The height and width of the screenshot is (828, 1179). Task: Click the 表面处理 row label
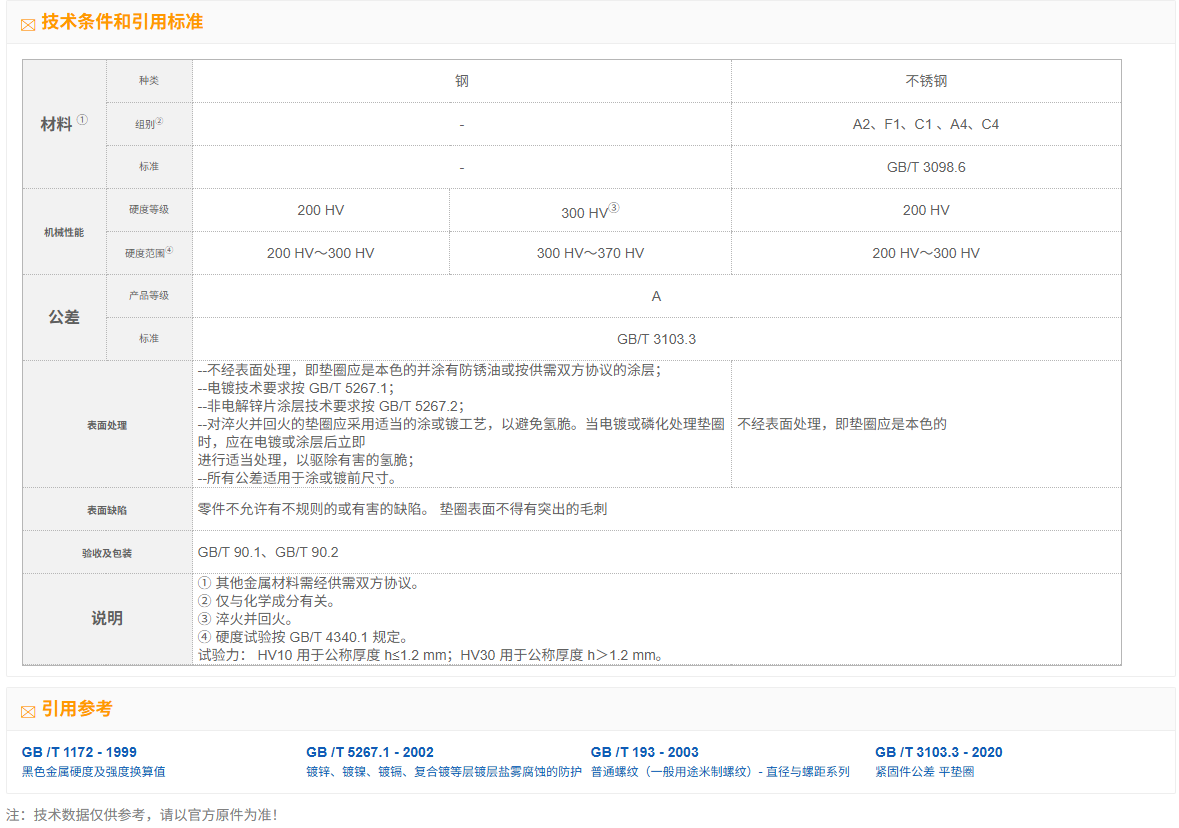[107, 425]
